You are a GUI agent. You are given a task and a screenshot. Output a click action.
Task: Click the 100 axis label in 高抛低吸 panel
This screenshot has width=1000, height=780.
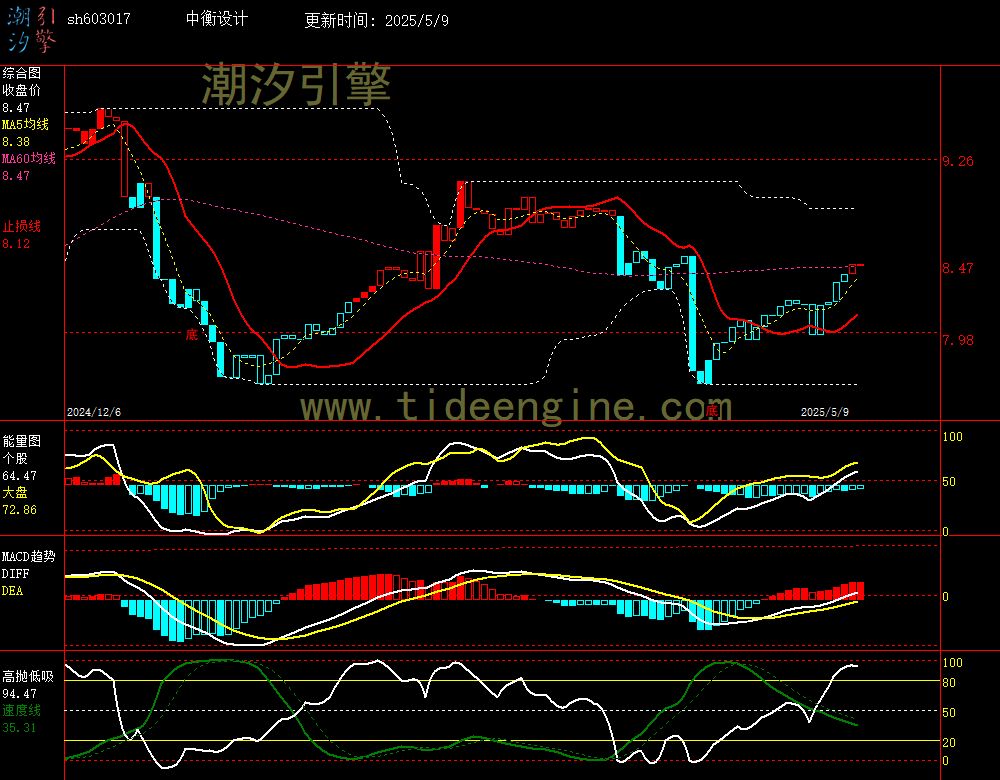(x=953, y=663)
